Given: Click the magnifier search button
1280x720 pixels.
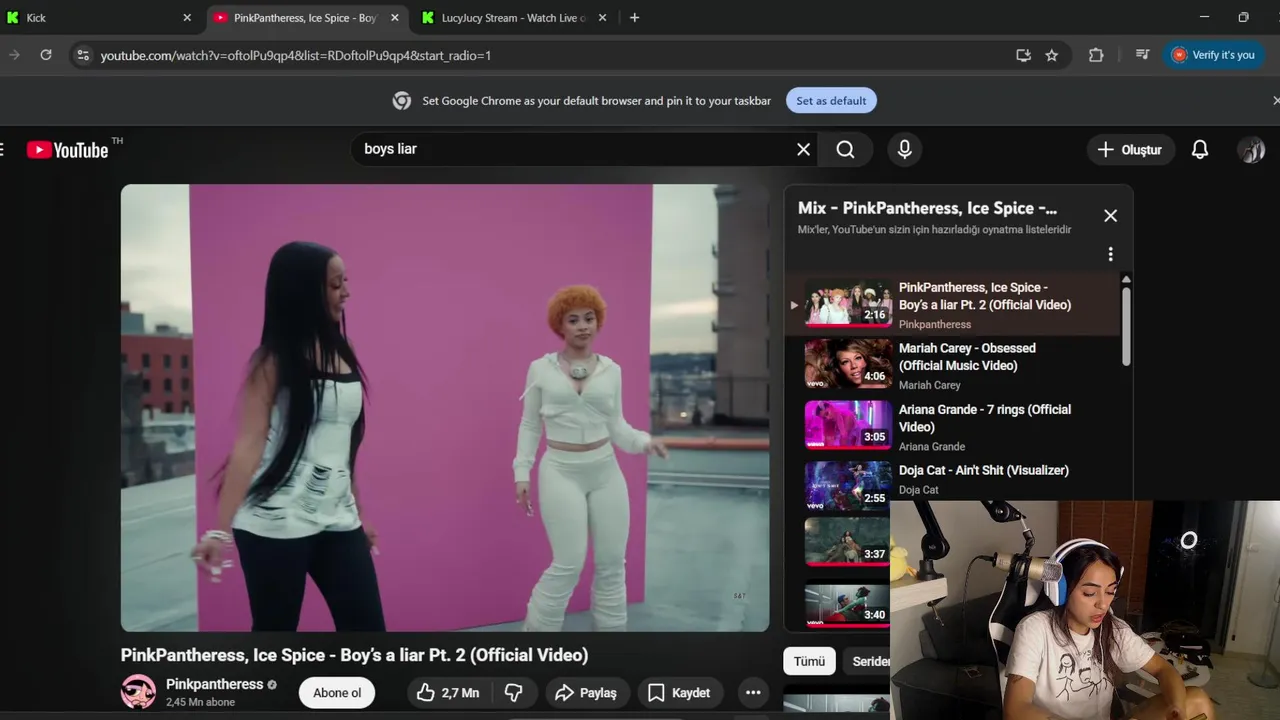Looking at the screenshot, I should click(845, 149).
